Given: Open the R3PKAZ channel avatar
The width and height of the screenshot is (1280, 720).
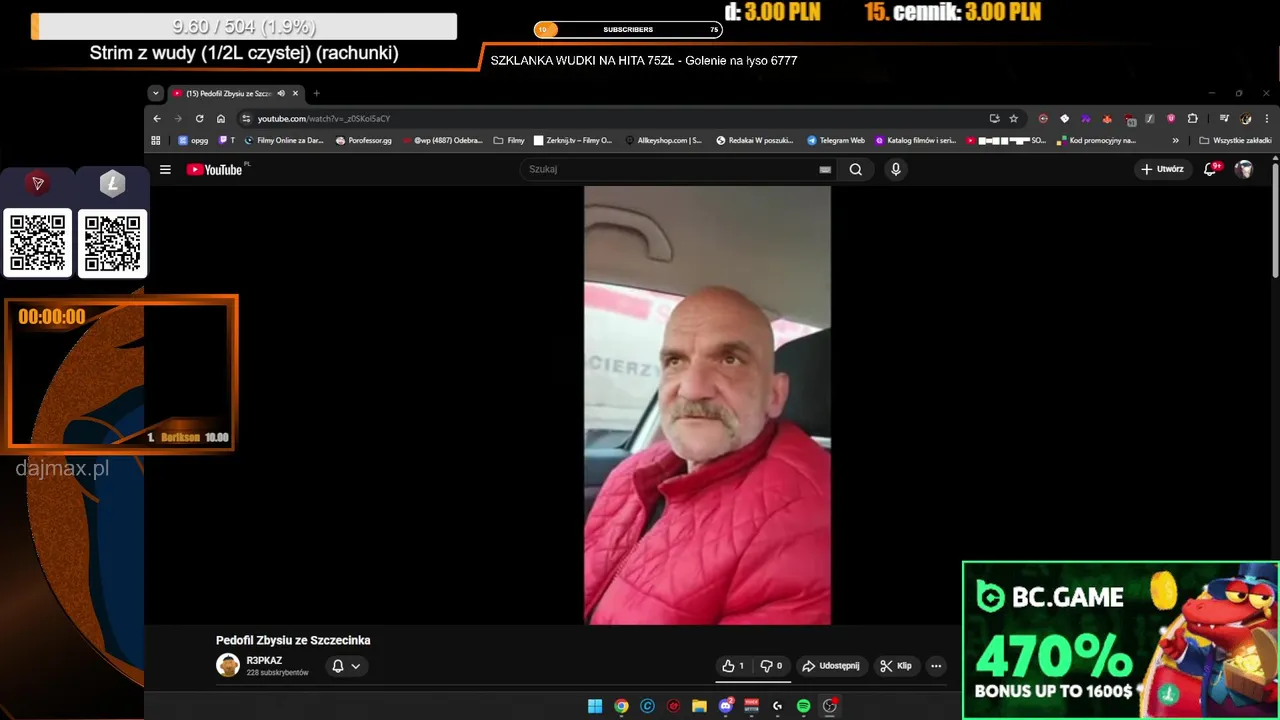Looking at the screenshot, I should click(x=228, y=665).
